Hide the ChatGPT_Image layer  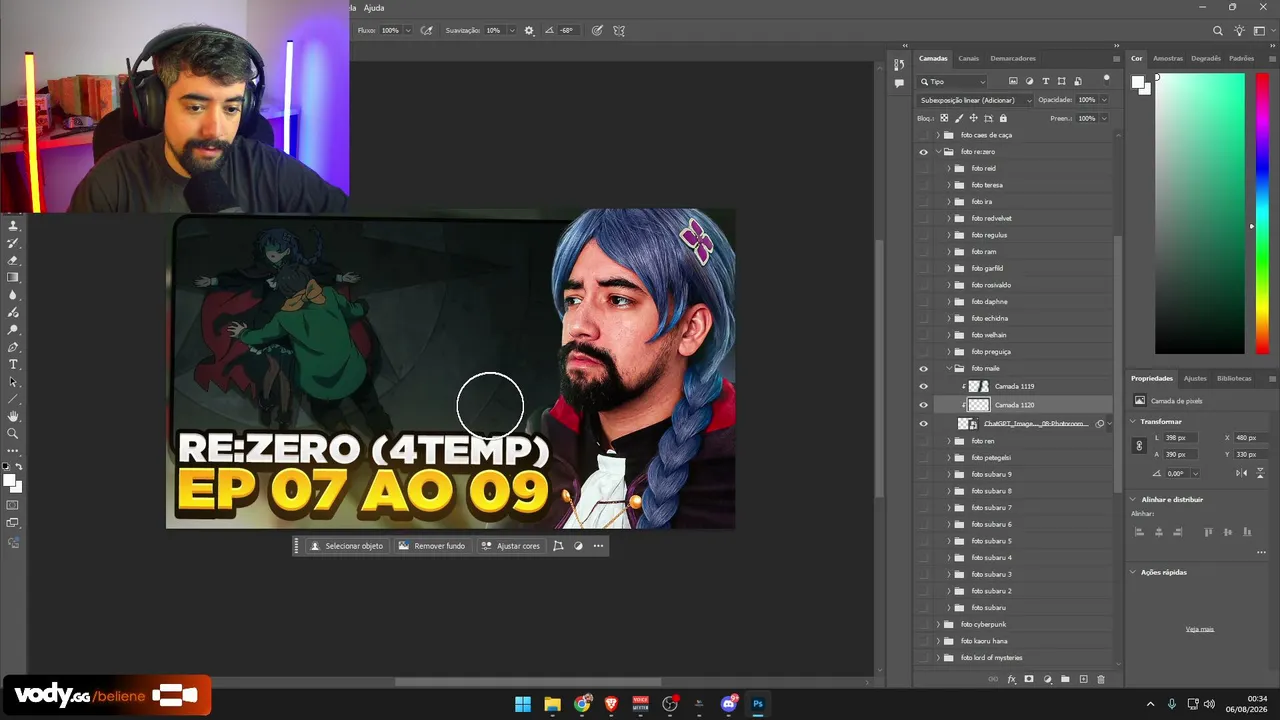click(923, 424)
